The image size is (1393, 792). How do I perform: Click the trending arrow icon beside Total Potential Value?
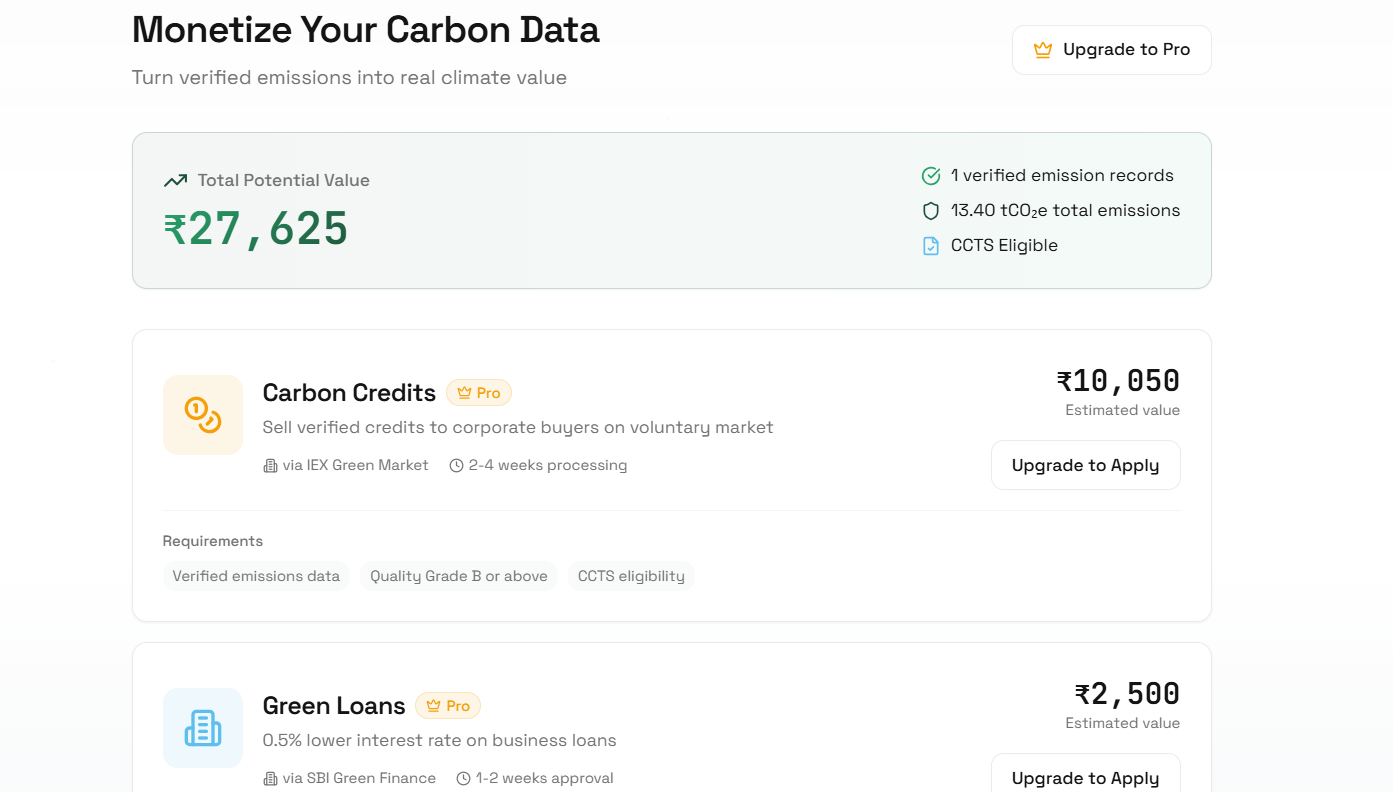(x=176, y=181)
